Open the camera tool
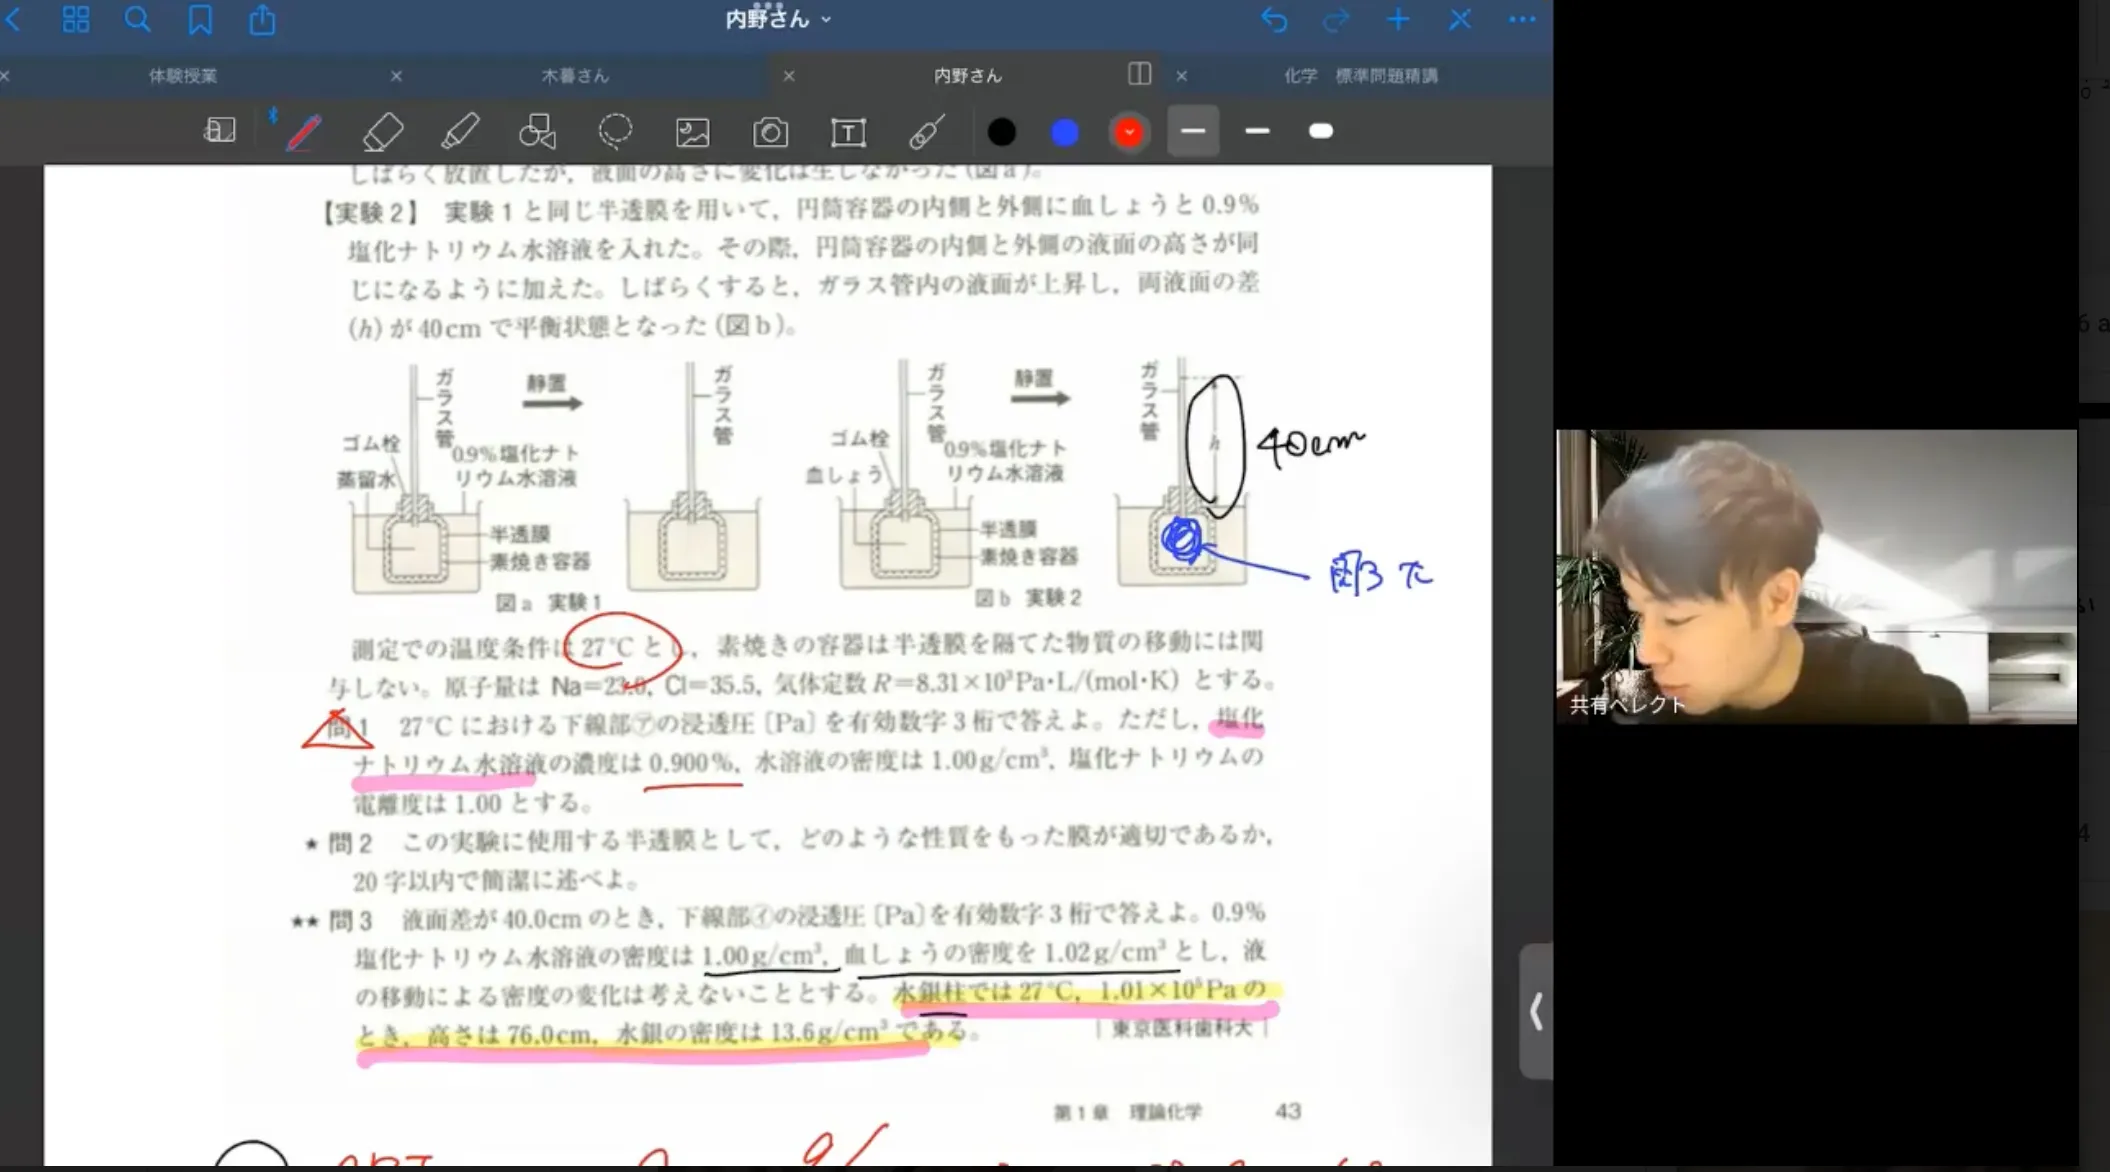This screenshot has width=2110, height=1172. [x=770, y=132]
